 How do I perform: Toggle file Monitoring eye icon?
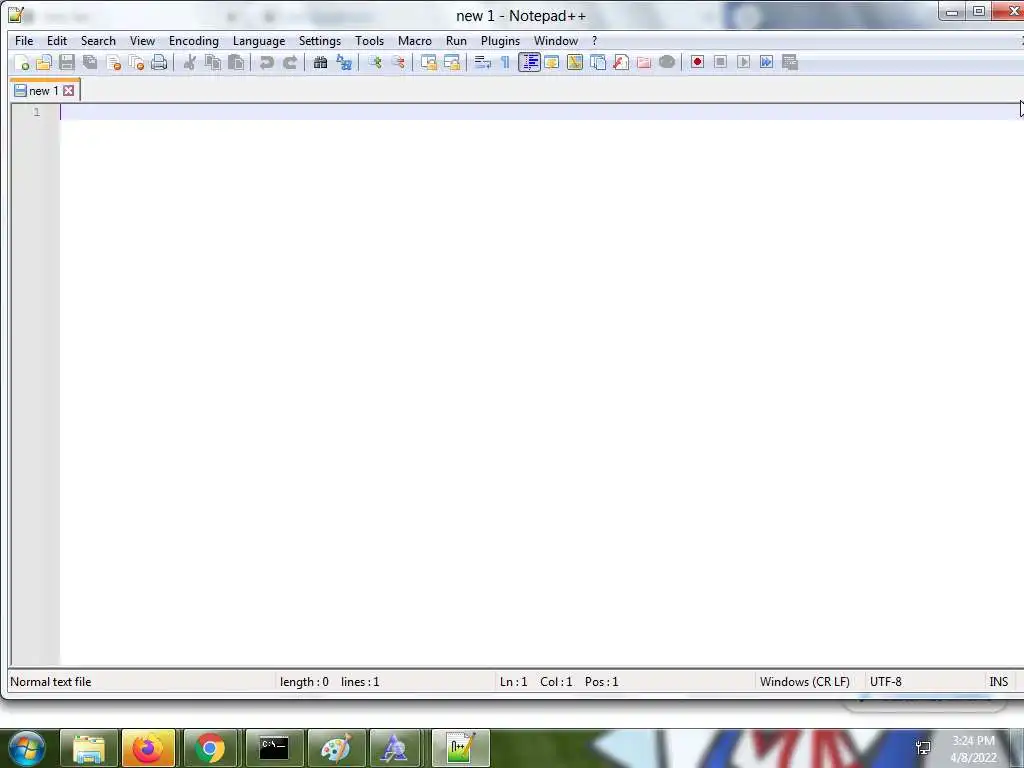pos(667,63)
